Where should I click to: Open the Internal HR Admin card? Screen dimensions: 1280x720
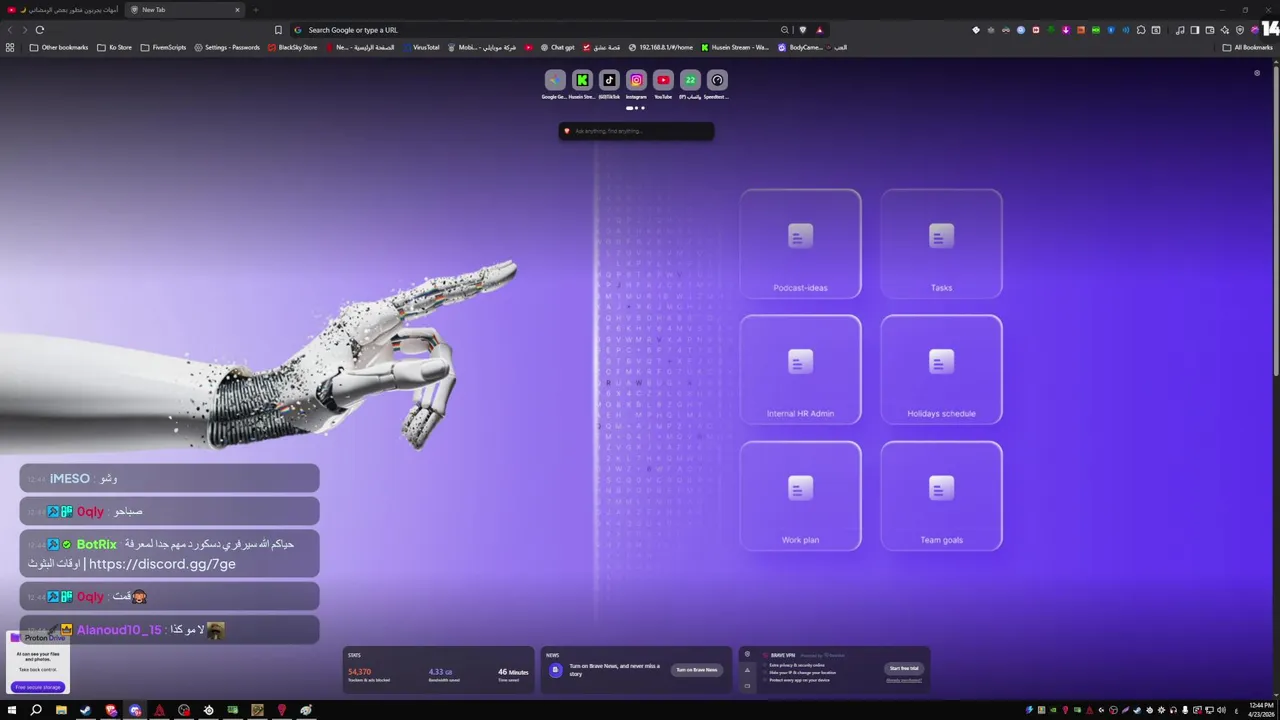(800, 370)
